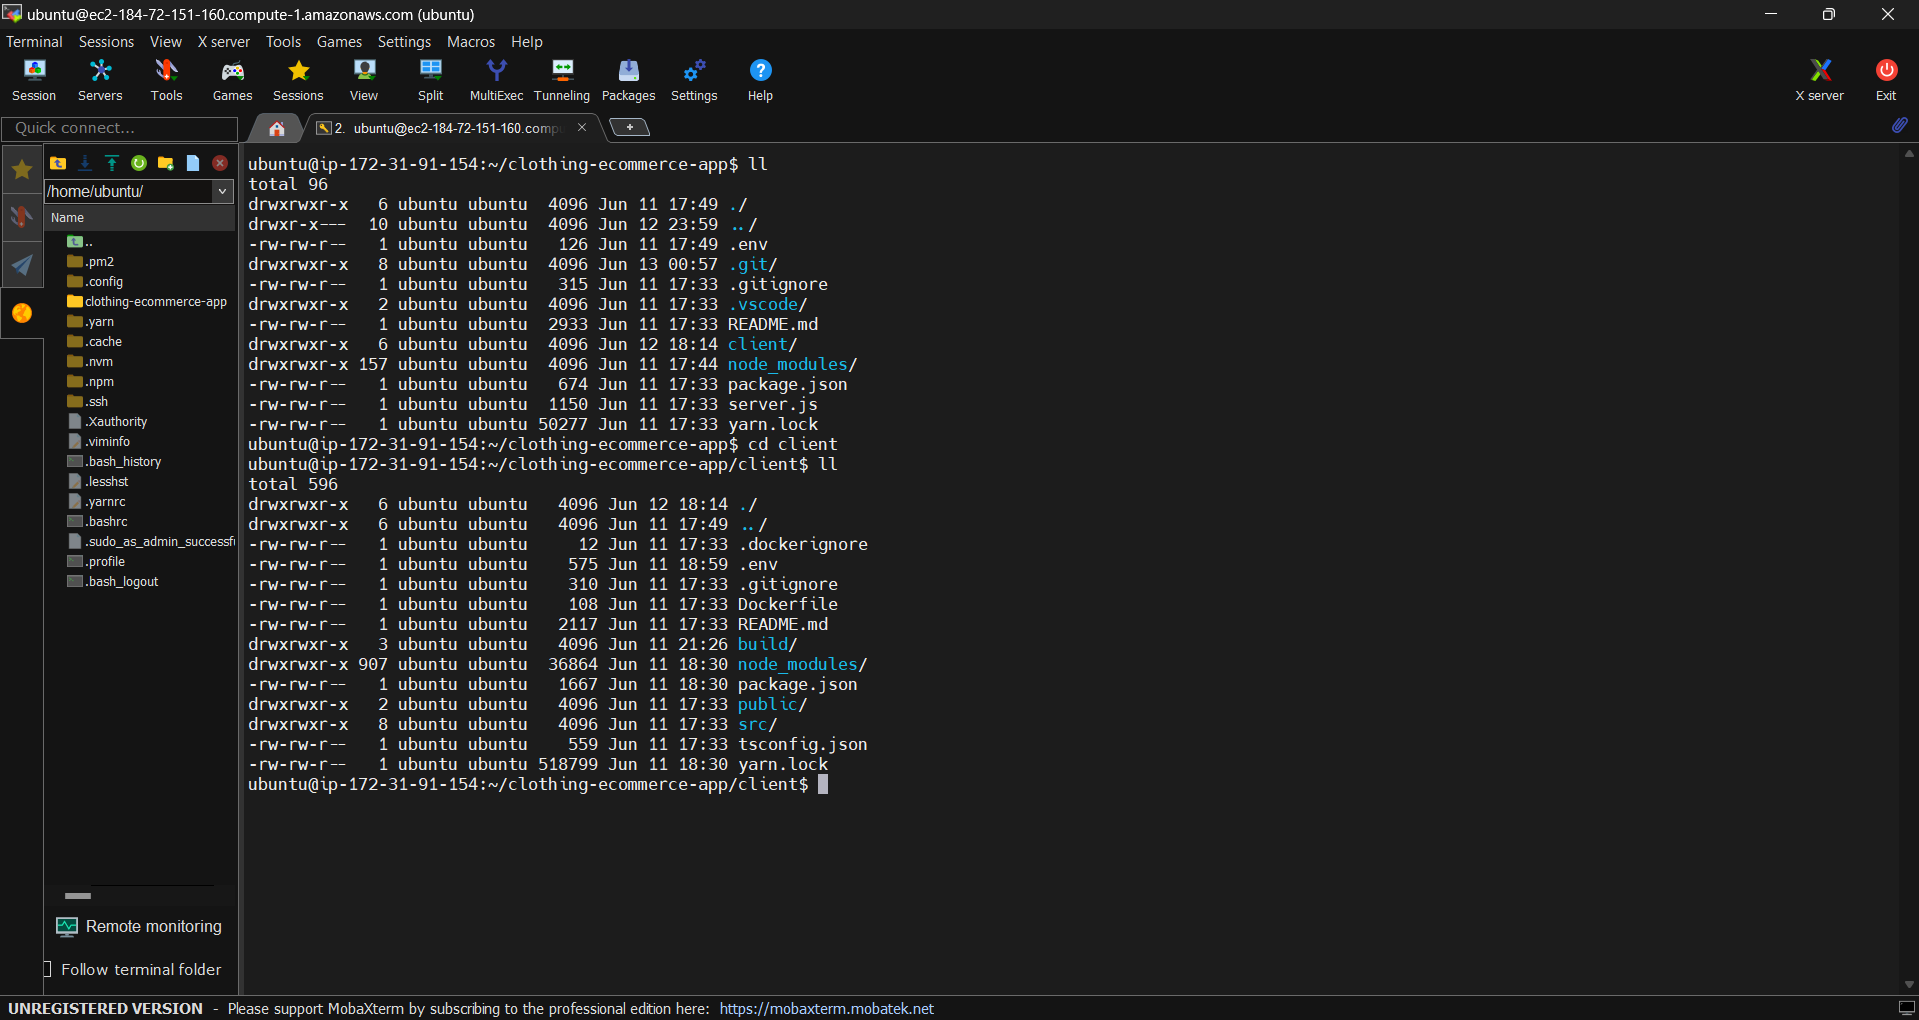
Task: Open the Session toolbar button
Action: tap(34, 80)
